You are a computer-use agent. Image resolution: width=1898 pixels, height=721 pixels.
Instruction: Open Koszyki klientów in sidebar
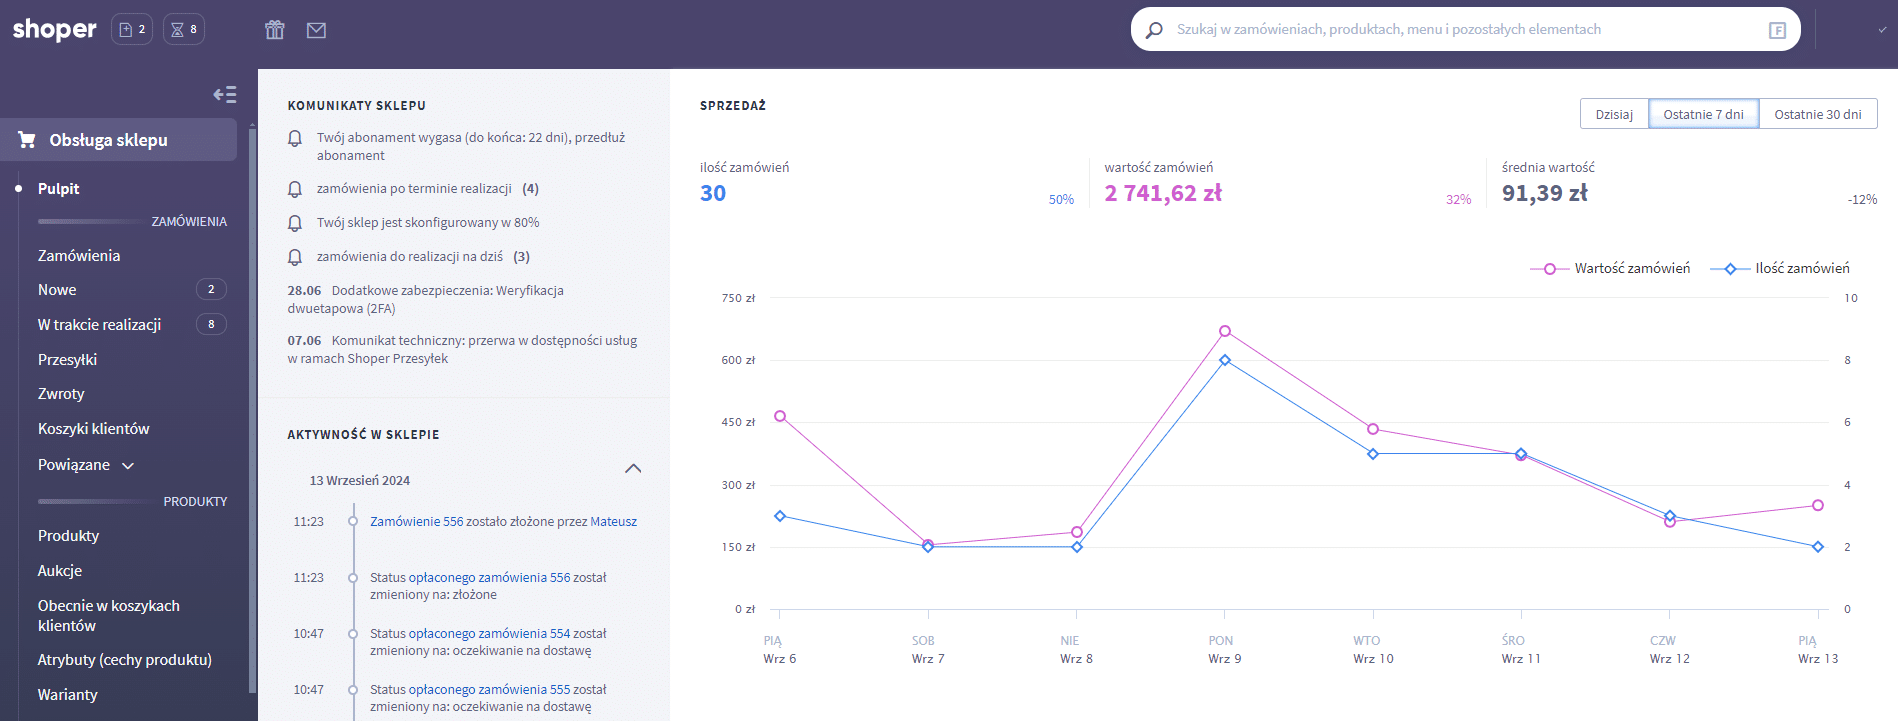93,429
